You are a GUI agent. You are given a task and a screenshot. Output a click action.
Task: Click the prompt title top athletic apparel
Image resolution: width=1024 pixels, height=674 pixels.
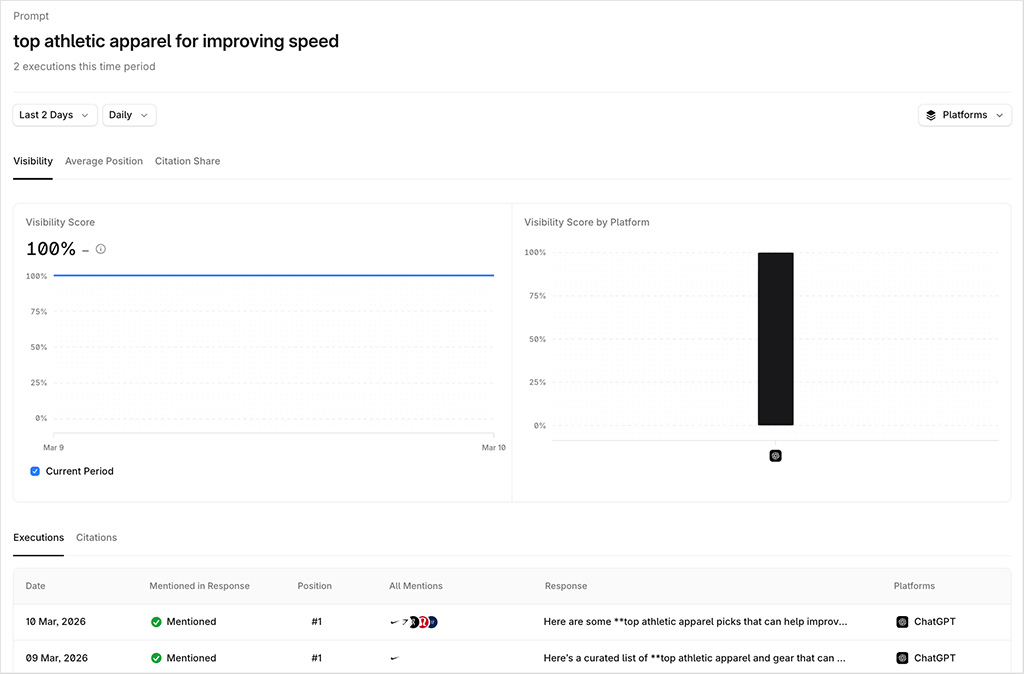coord(175,41)
